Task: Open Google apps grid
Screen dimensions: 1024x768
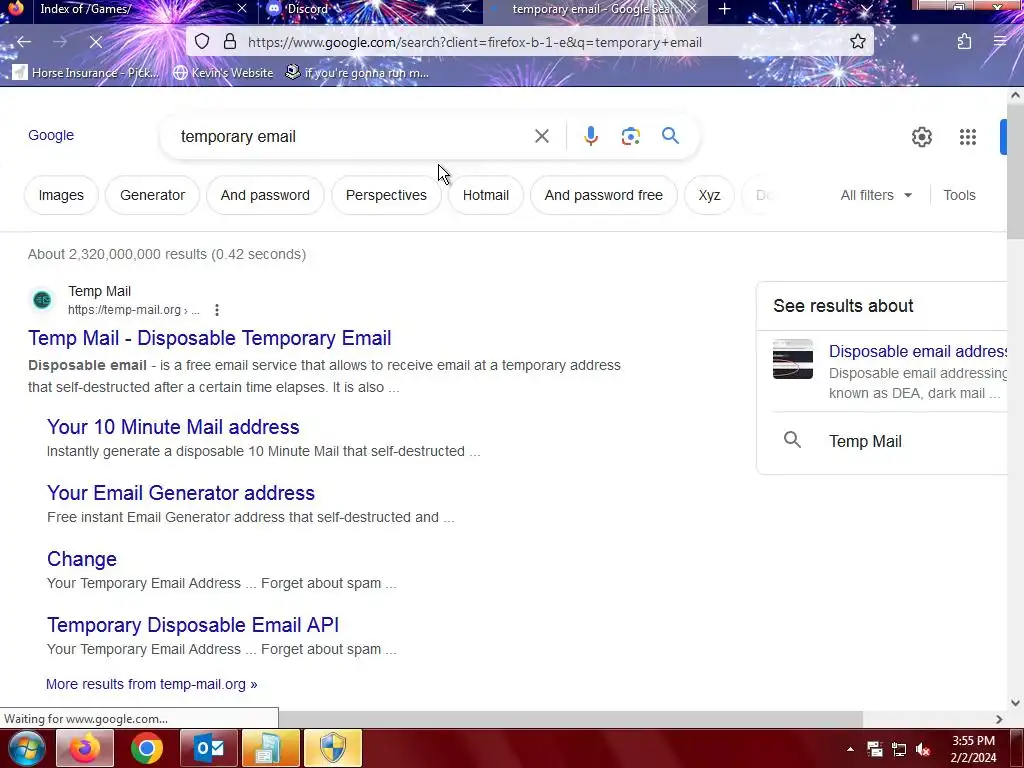Action: pos(968,136)
